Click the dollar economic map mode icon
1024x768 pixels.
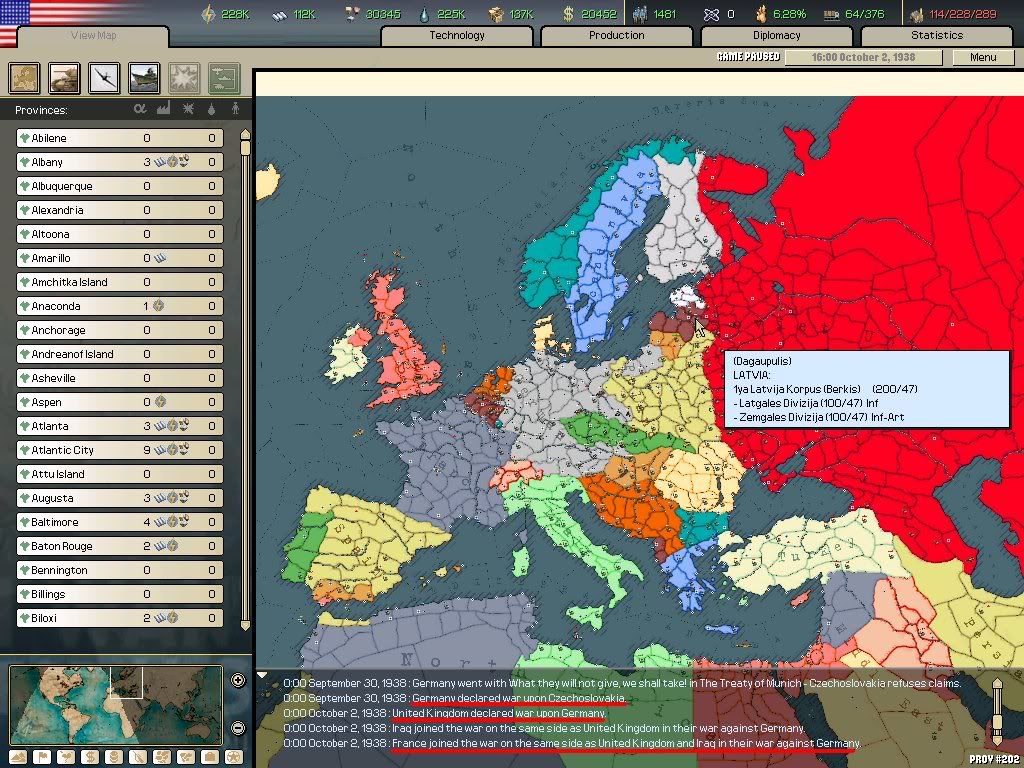tap(88, 755)
